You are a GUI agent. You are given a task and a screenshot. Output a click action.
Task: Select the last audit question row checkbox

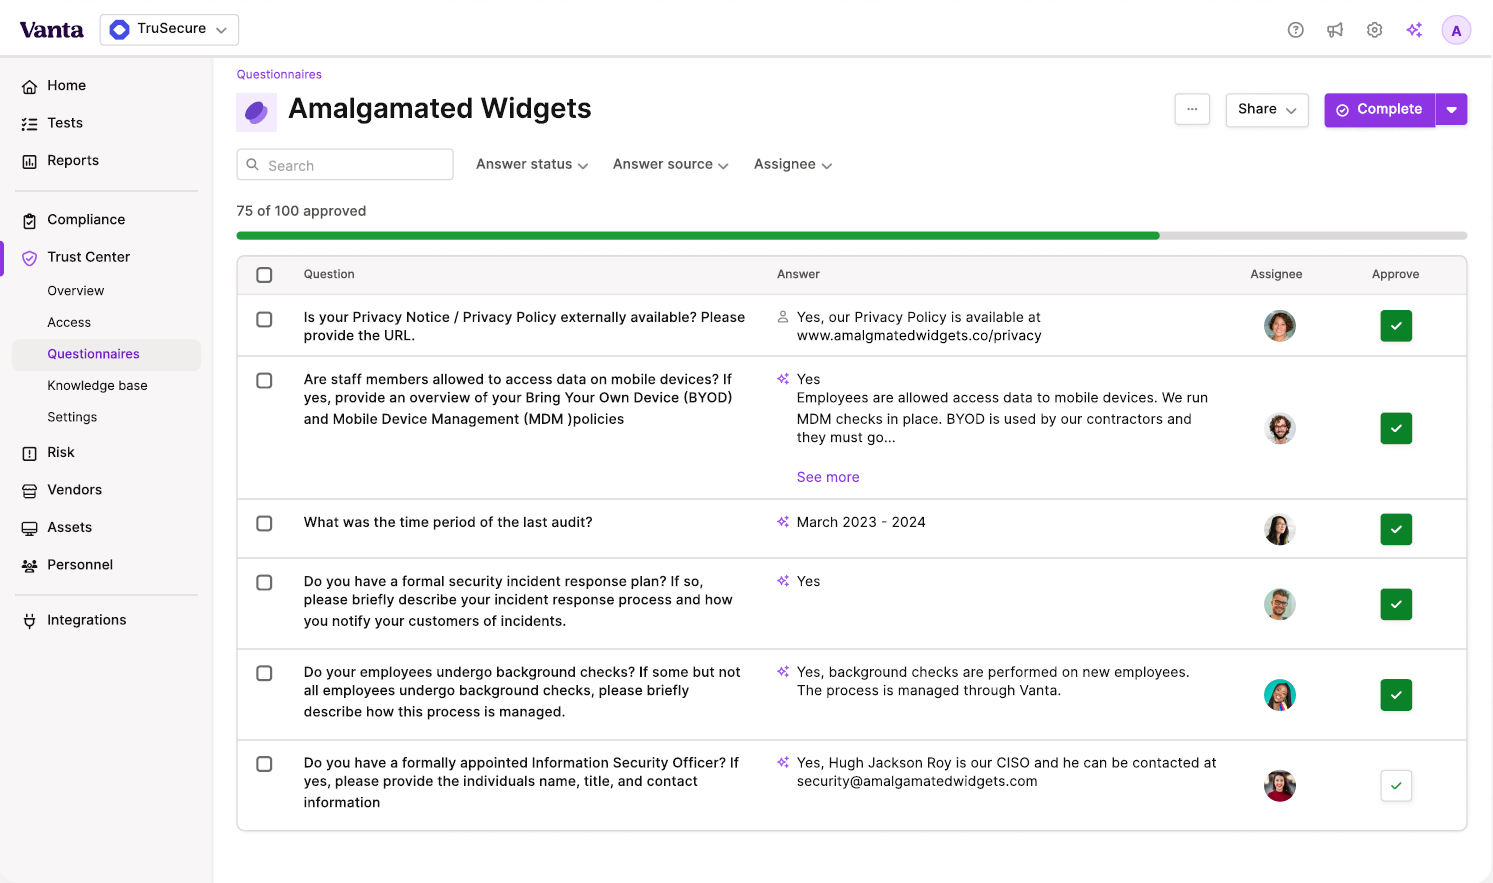[264, 524]
